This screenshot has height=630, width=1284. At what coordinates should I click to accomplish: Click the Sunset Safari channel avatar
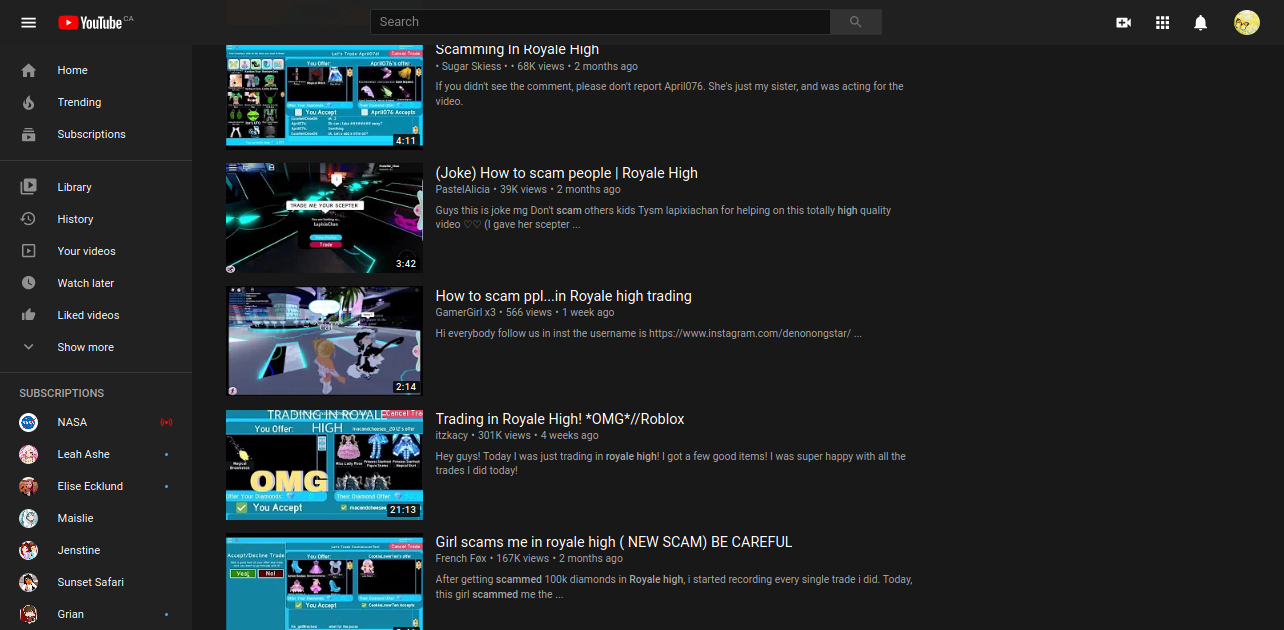pyautogui.click(x=29, y=582)
